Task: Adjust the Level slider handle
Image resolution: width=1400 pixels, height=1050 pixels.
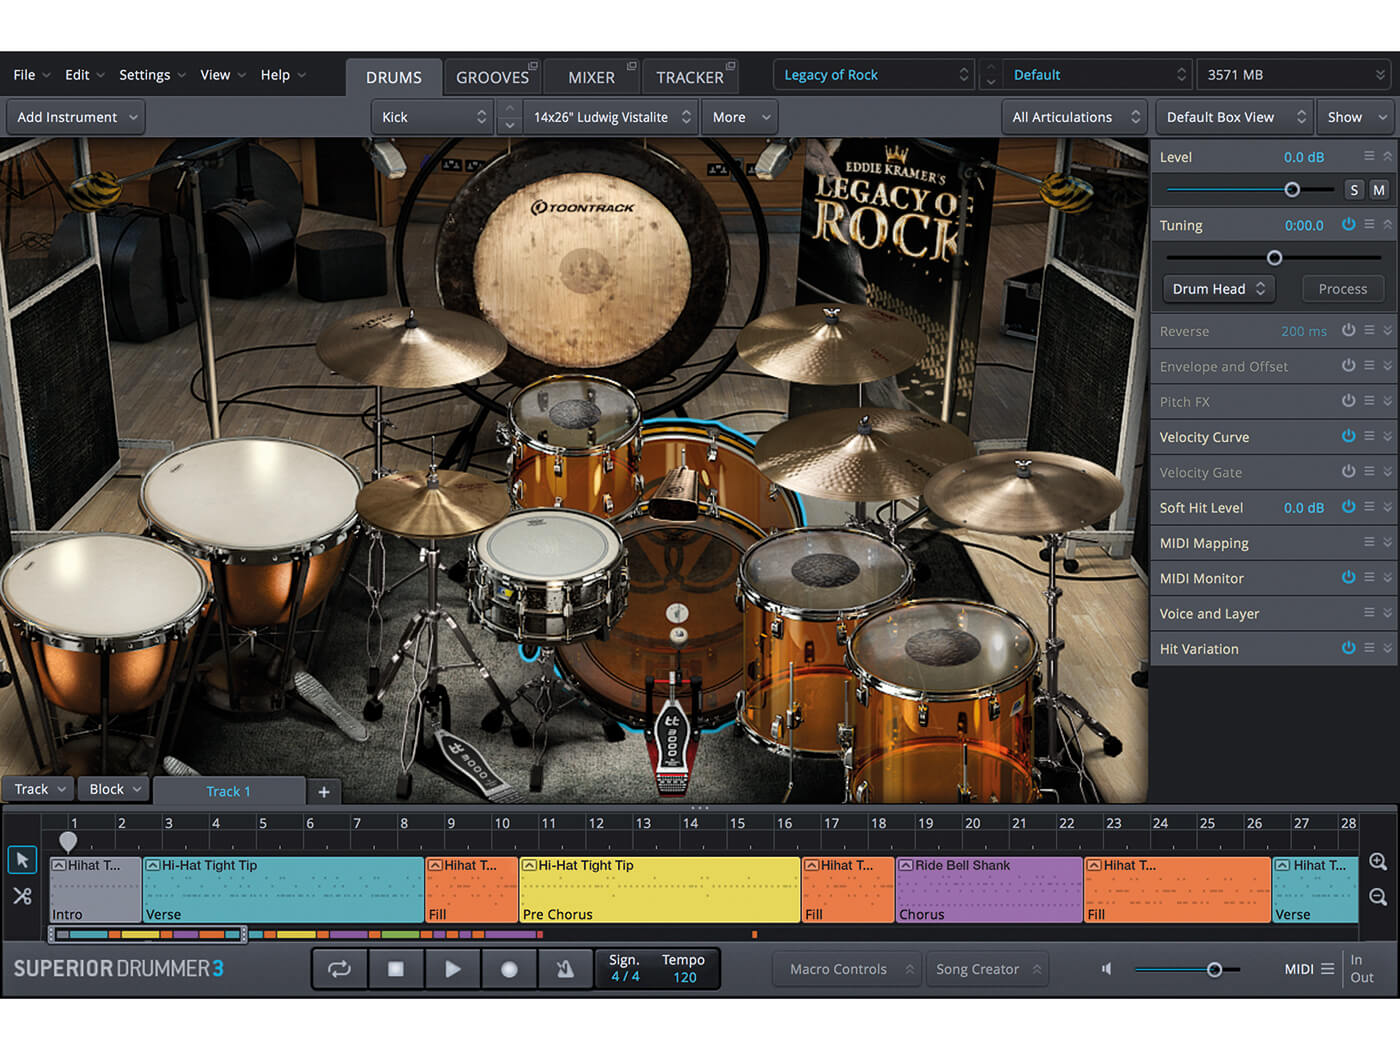Action: 1292,190
